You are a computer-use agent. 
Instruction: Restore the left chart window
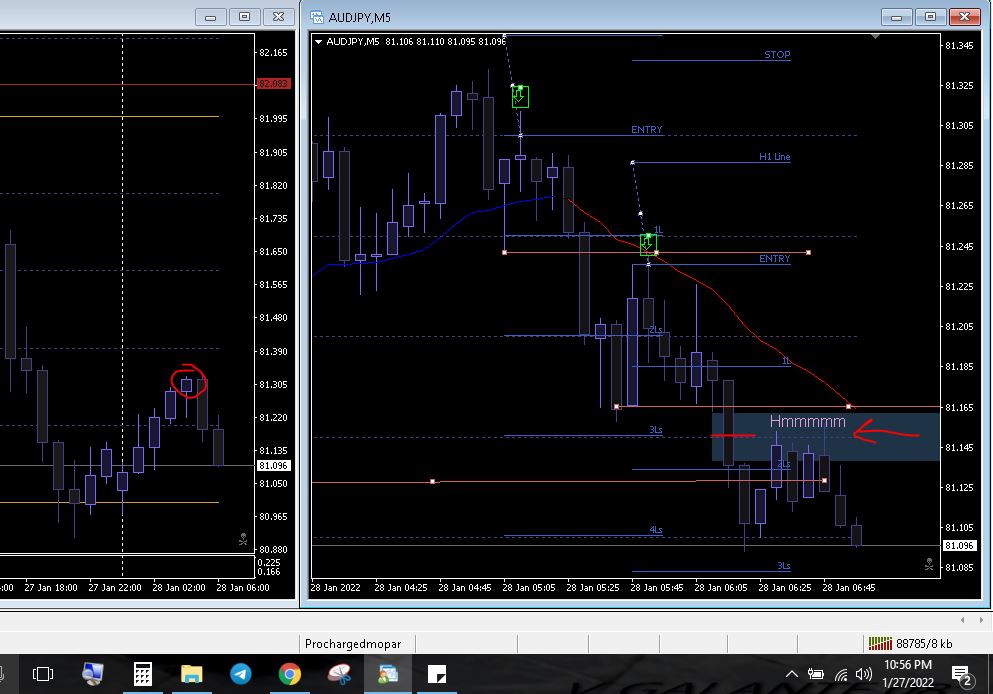tap(244, 17)
